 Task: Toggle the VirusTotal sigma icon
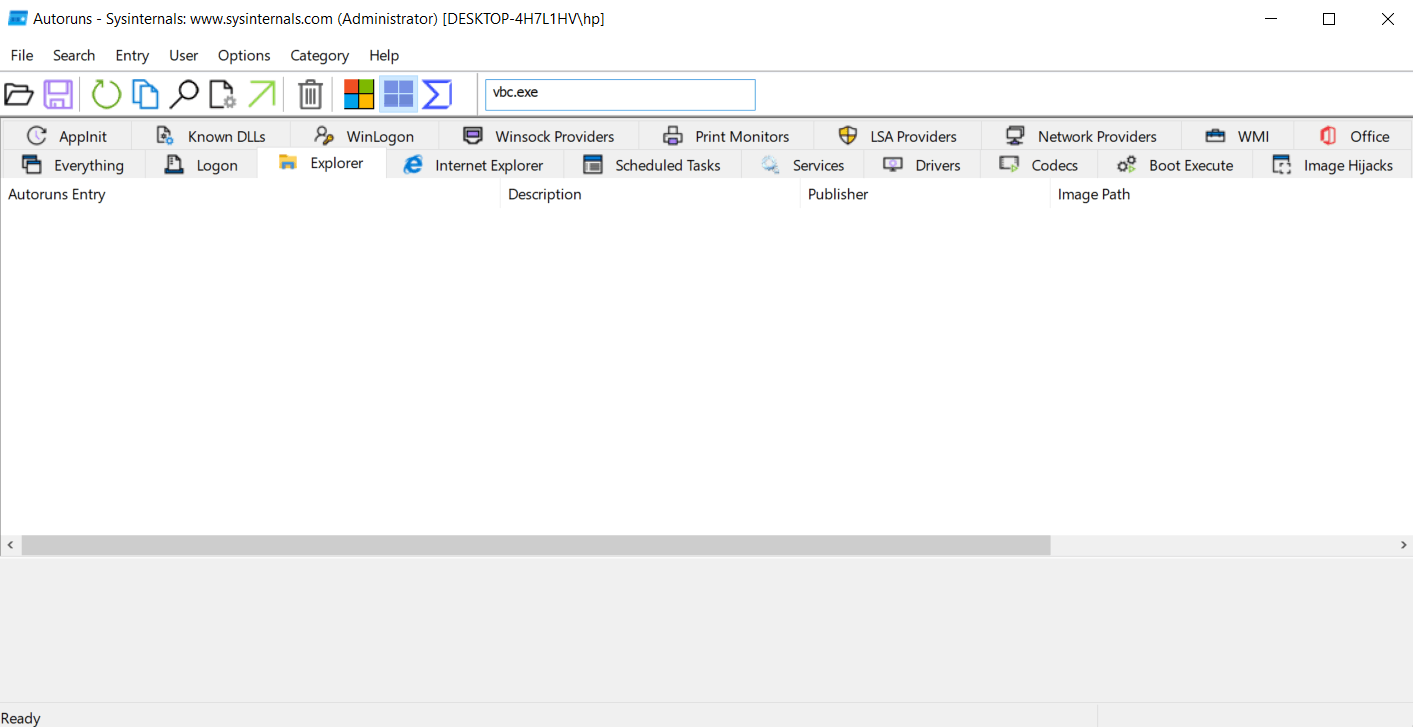(x=437, y=95)
